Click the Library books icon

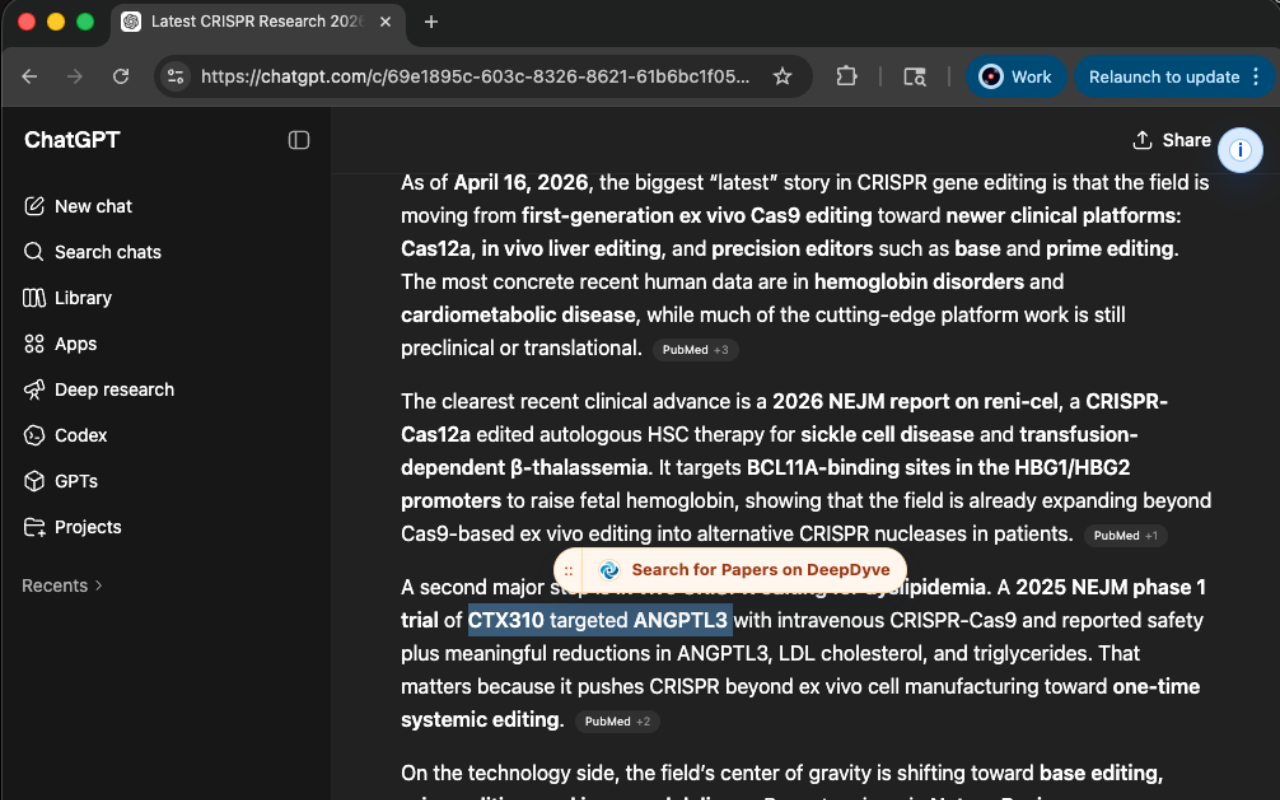click(34, 298)
